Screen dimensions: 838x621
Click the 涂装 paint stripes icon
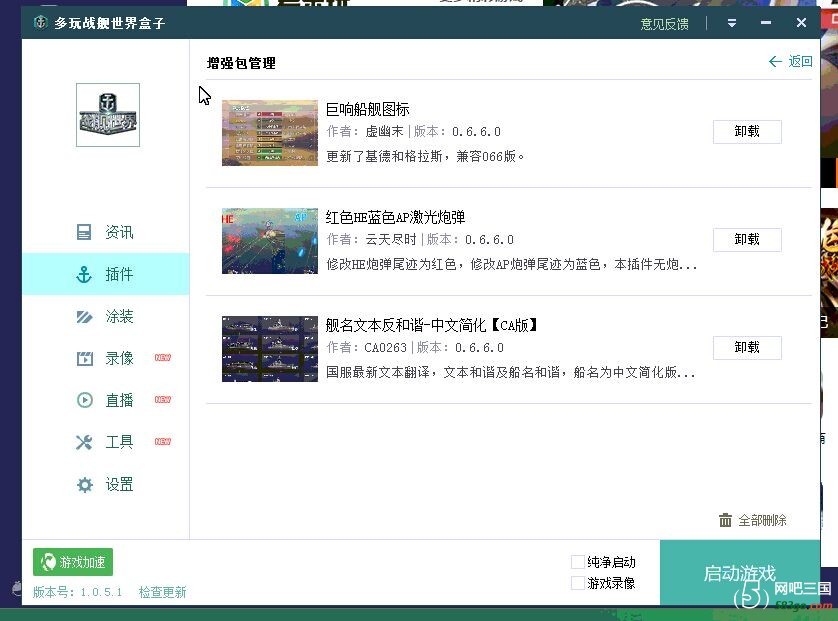click(x=84, y=316)
